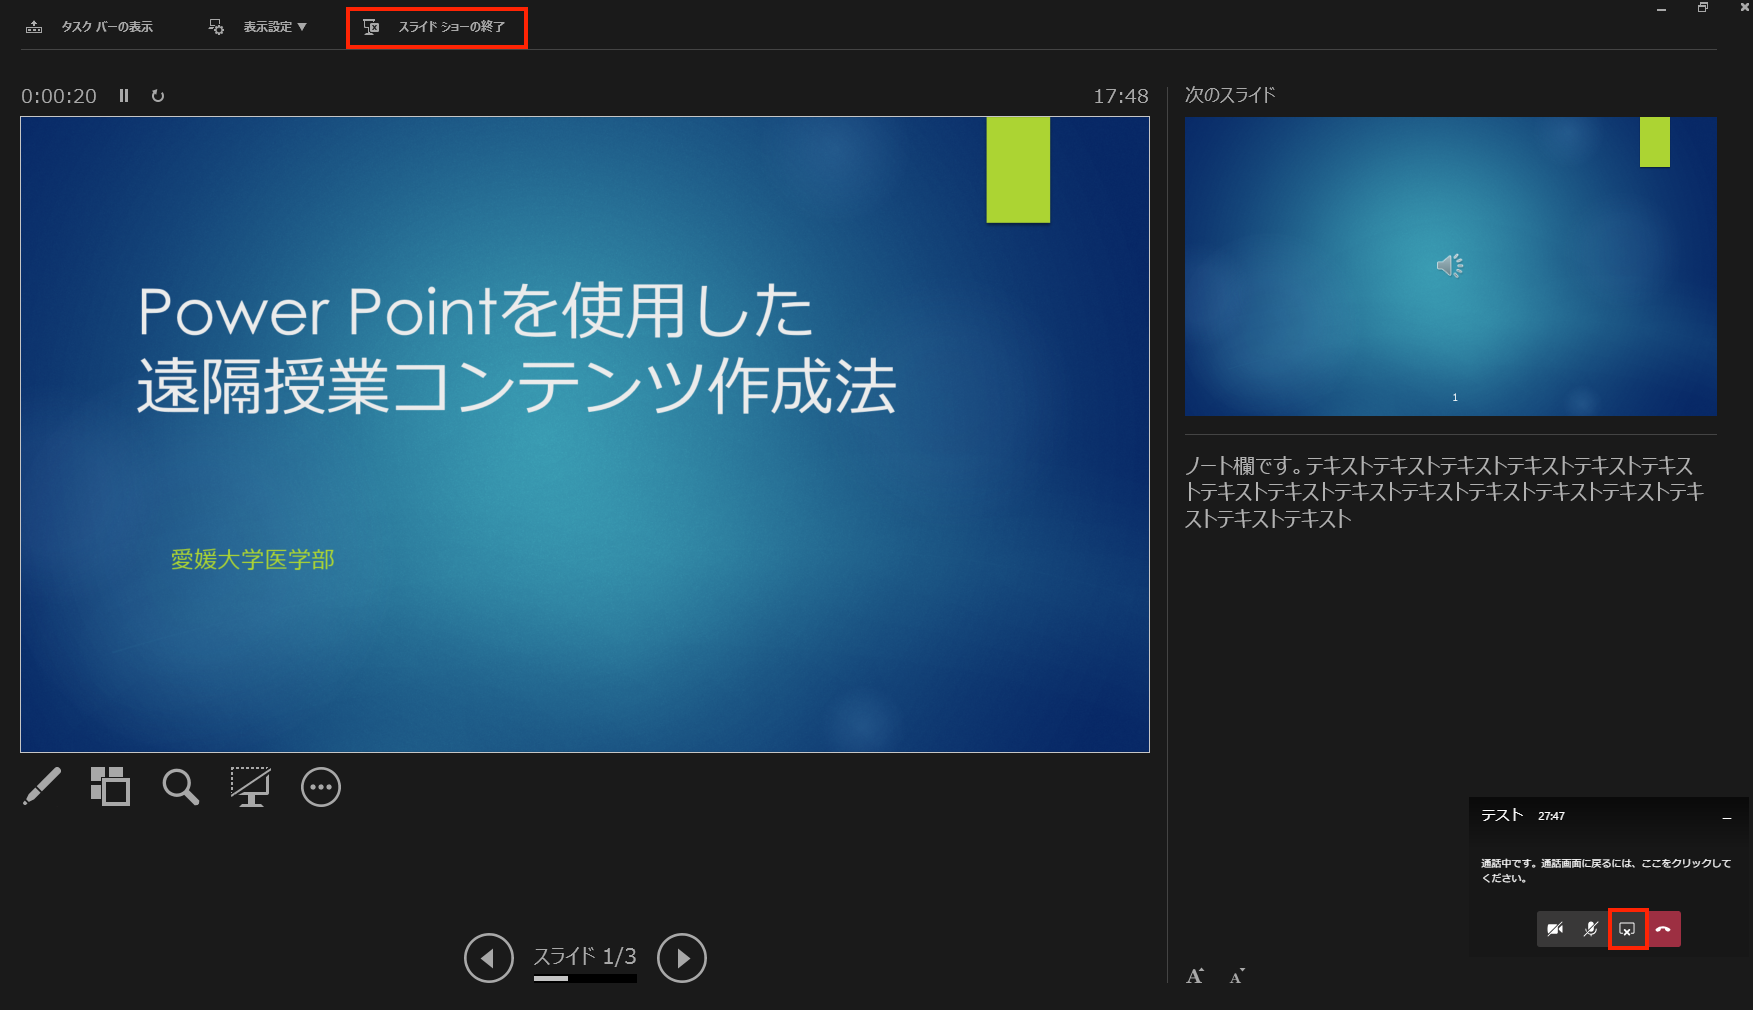The height and width of the screenshot is (1010, 1753).
Task: Select the pen and laser pointer tool
Action: (42, 787)
